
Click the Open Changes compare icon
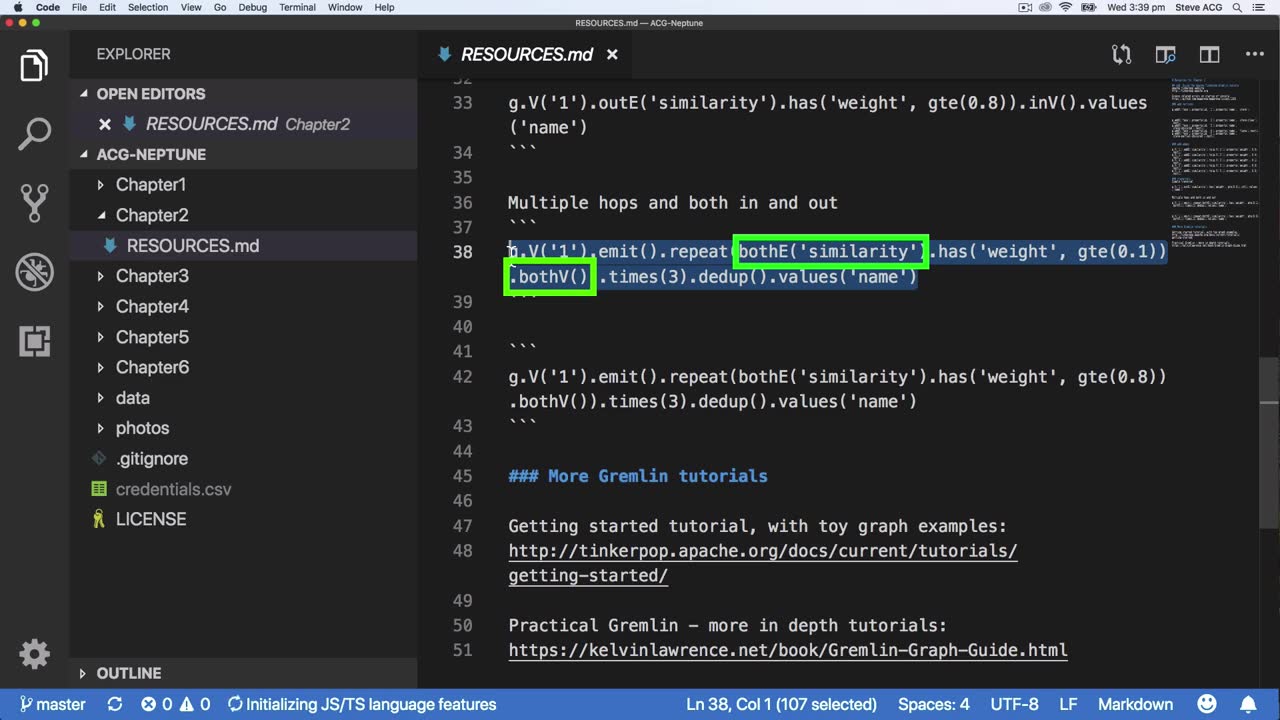(x=1121, y=54)
